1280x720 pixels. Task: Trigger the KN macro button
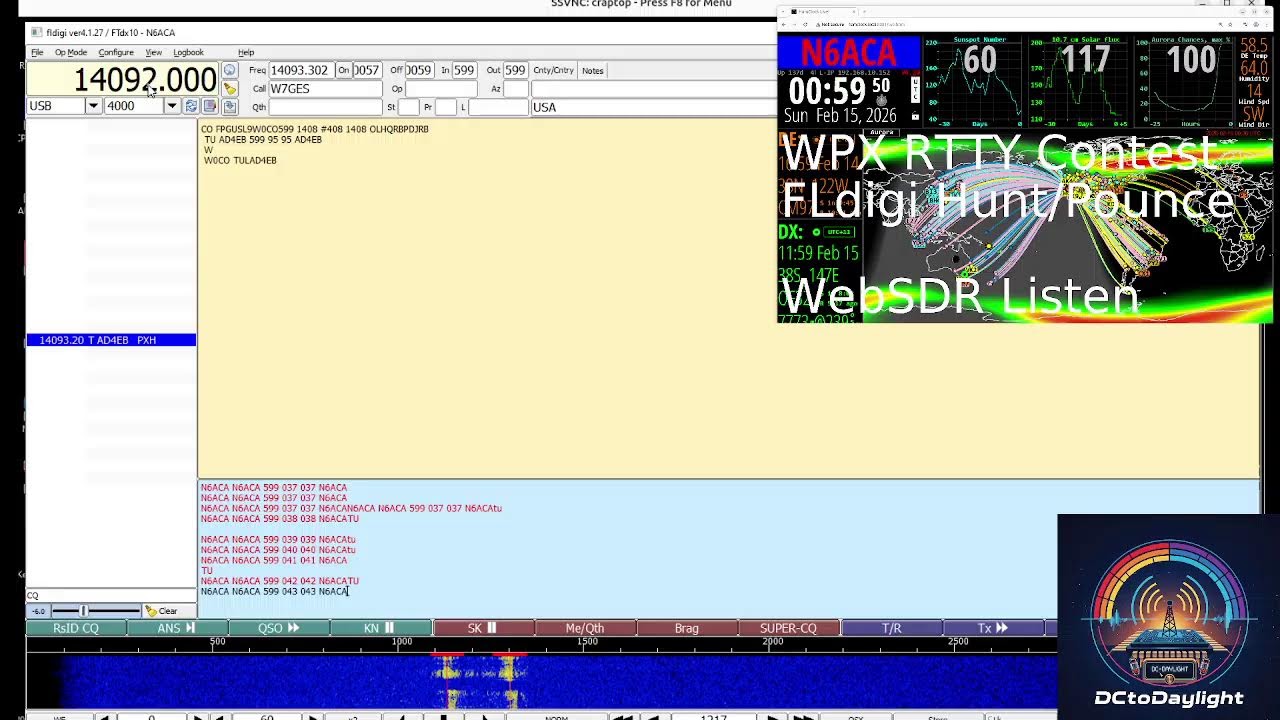point(381,628)
